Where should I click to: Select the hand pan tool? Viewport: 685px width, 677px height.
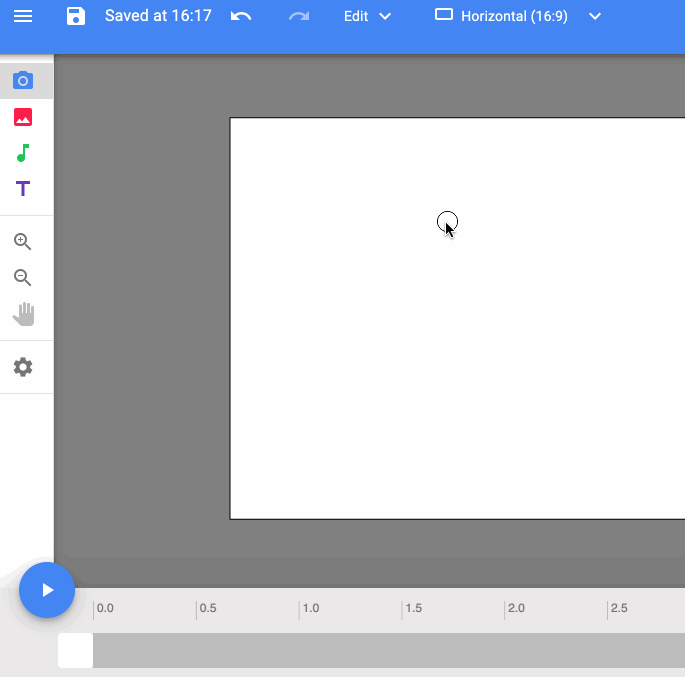click(x=24, y=314)
